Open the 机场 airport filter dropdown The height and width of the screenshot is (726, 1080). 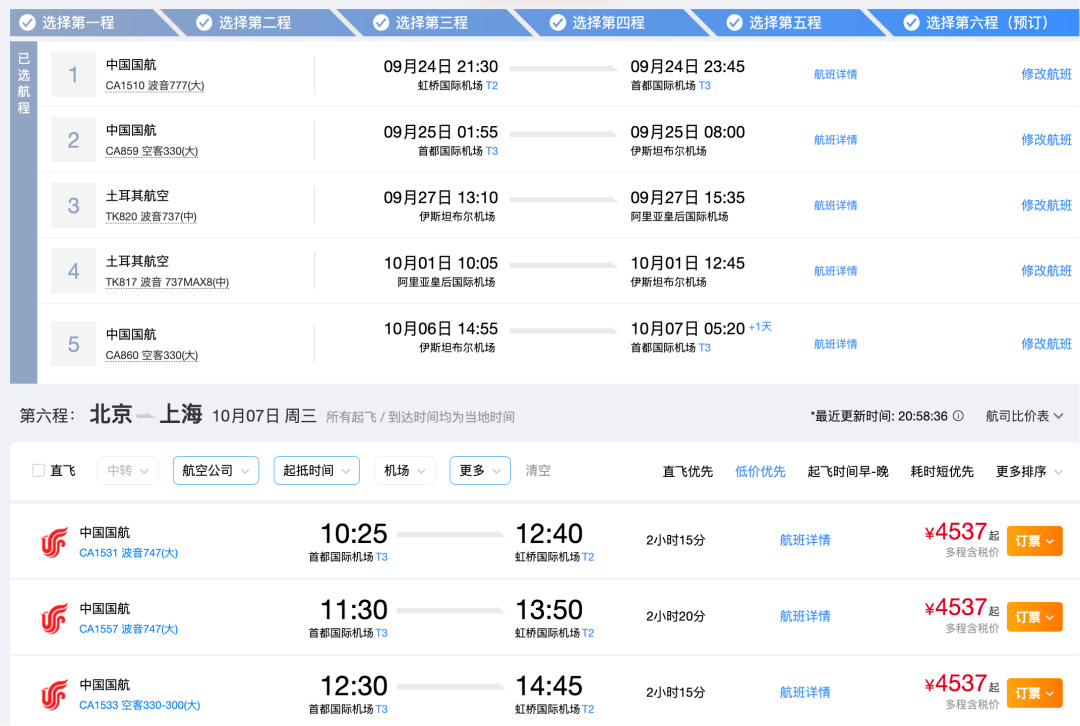[404, 470]
